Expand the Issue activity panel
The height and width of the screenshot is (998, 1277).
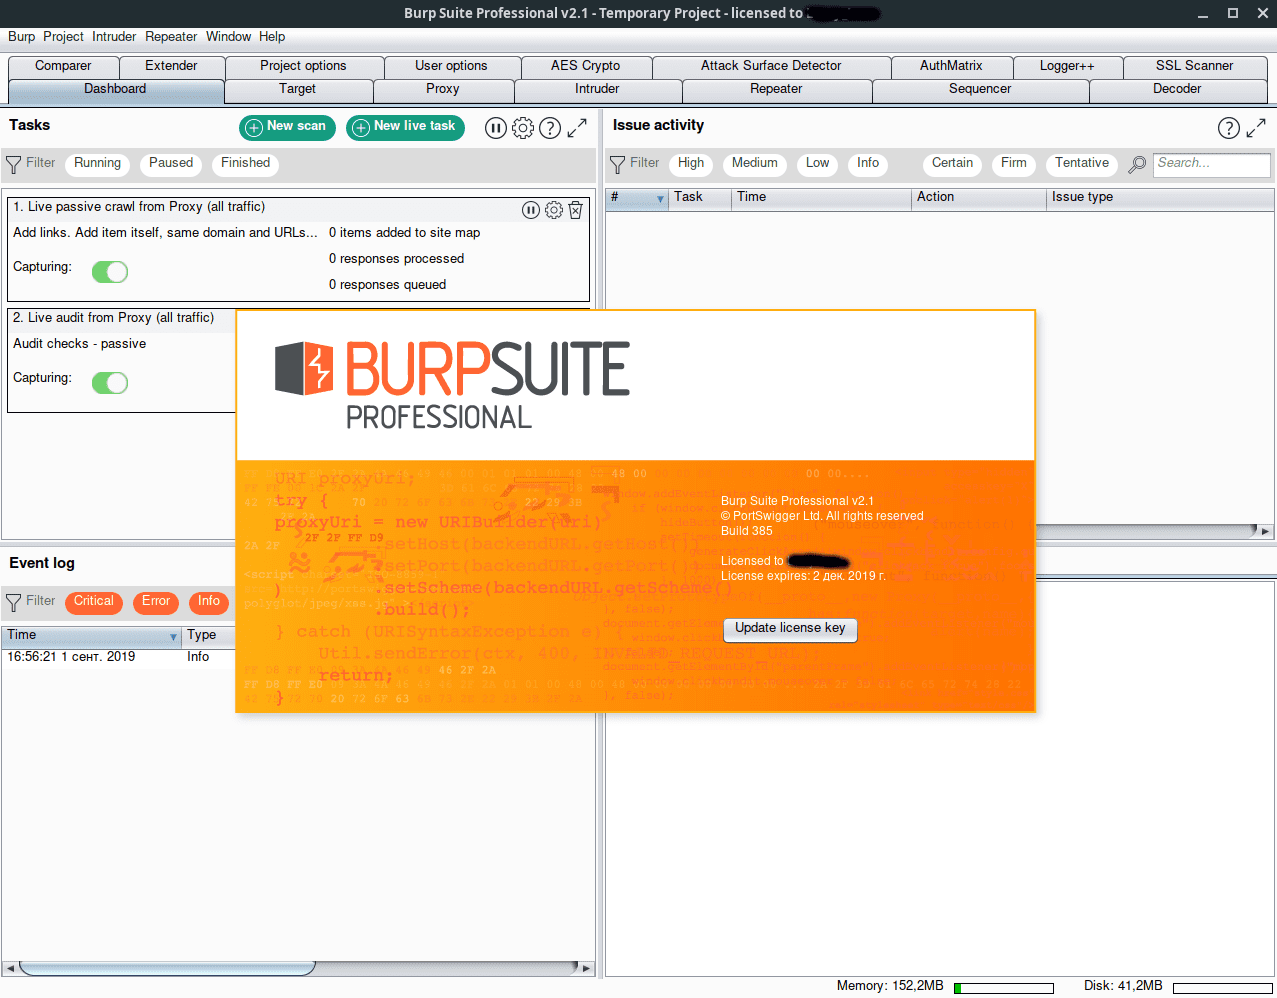point(1256,128)
